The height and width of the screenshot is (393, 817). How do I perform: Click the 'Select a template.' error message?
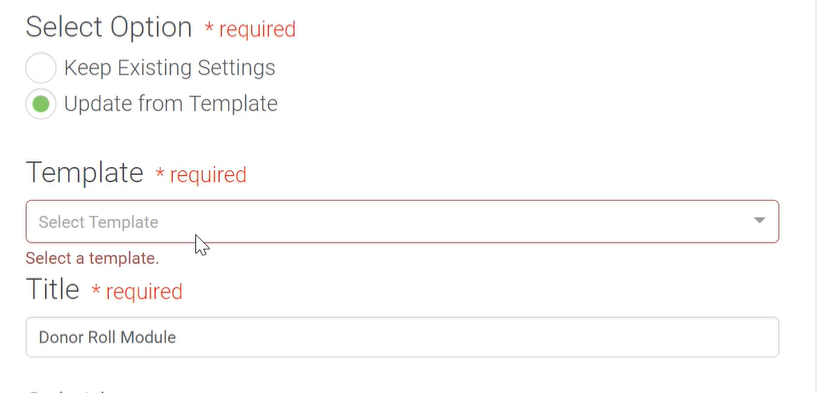(92, 258)
